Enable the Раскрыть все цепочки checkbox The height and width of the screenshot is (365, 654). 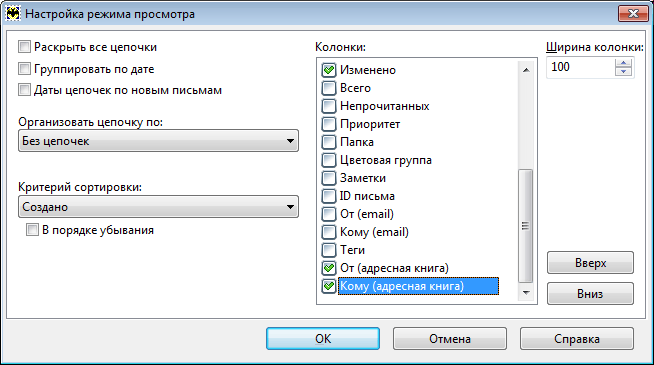pyautogui.click(x=25, y=47)
